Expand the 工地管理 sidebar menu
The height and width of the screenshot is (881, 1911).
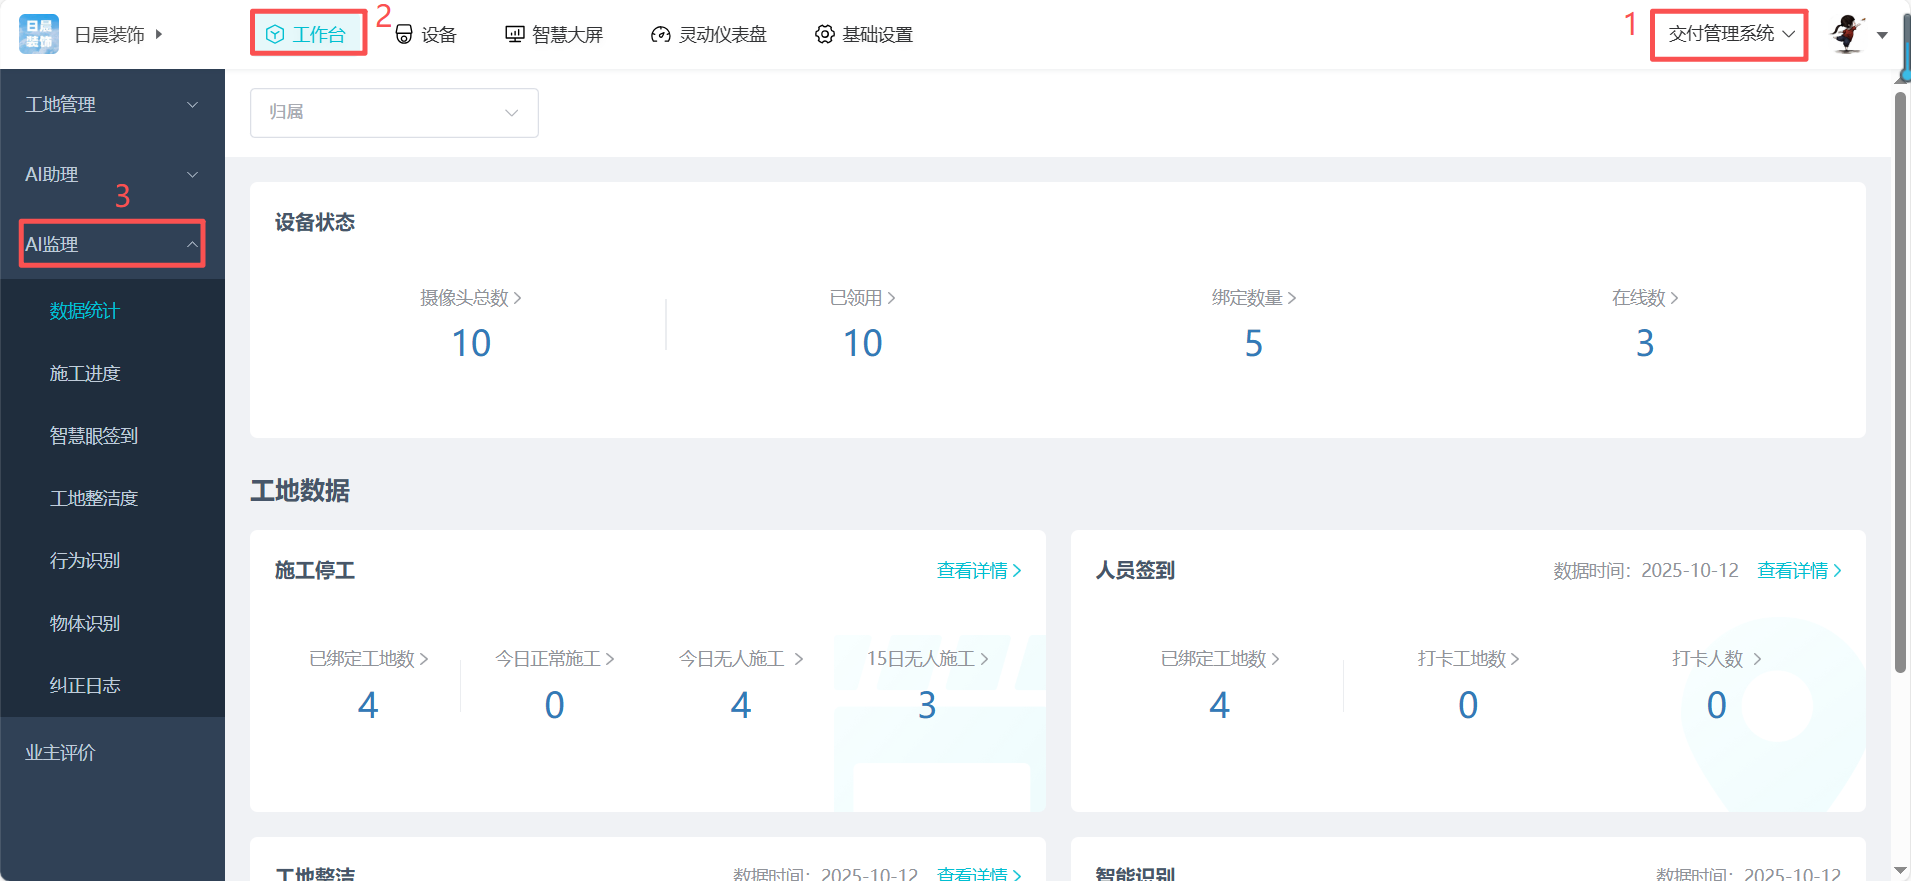111,105
